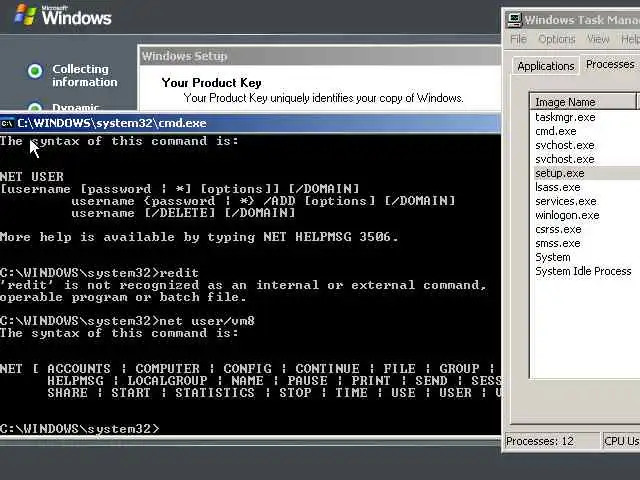Select System process row
The image size is (640, 480).
pyautogui.click(x=585, y=257)
